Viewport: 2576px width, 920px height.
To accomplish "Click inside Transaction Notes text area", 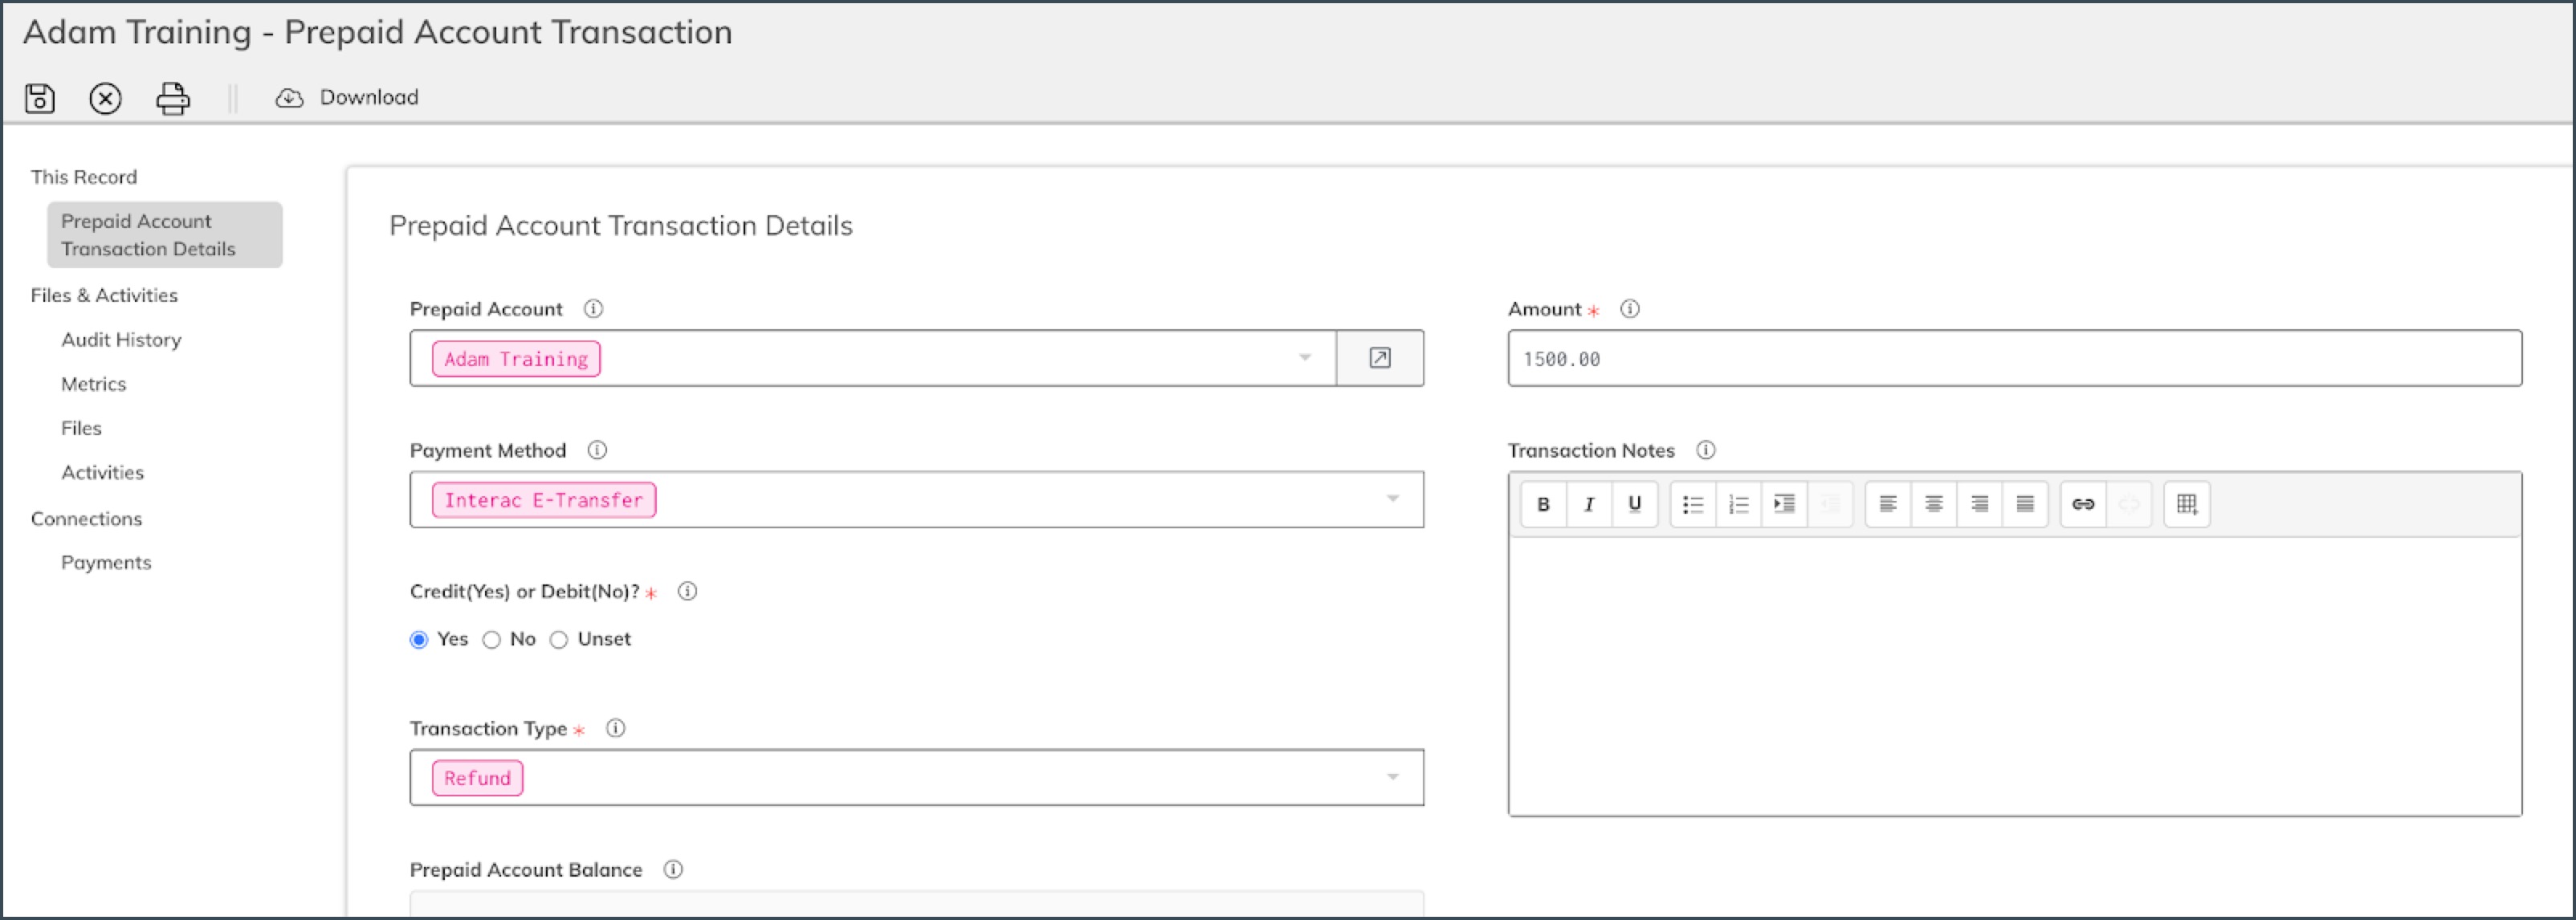I will pos(2015,676).
